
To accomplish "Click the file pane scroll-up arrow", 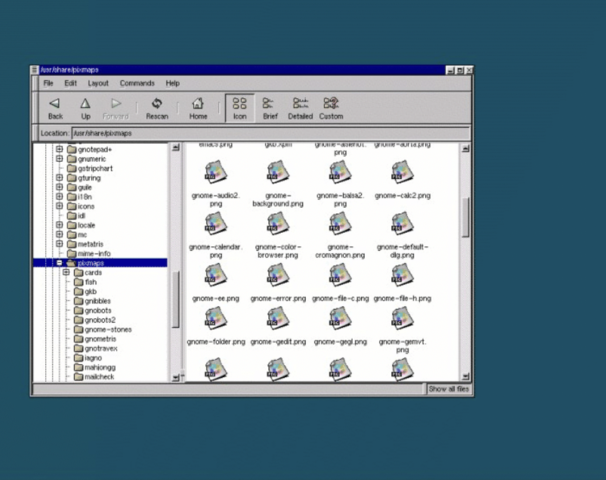I will coord(466,148).
